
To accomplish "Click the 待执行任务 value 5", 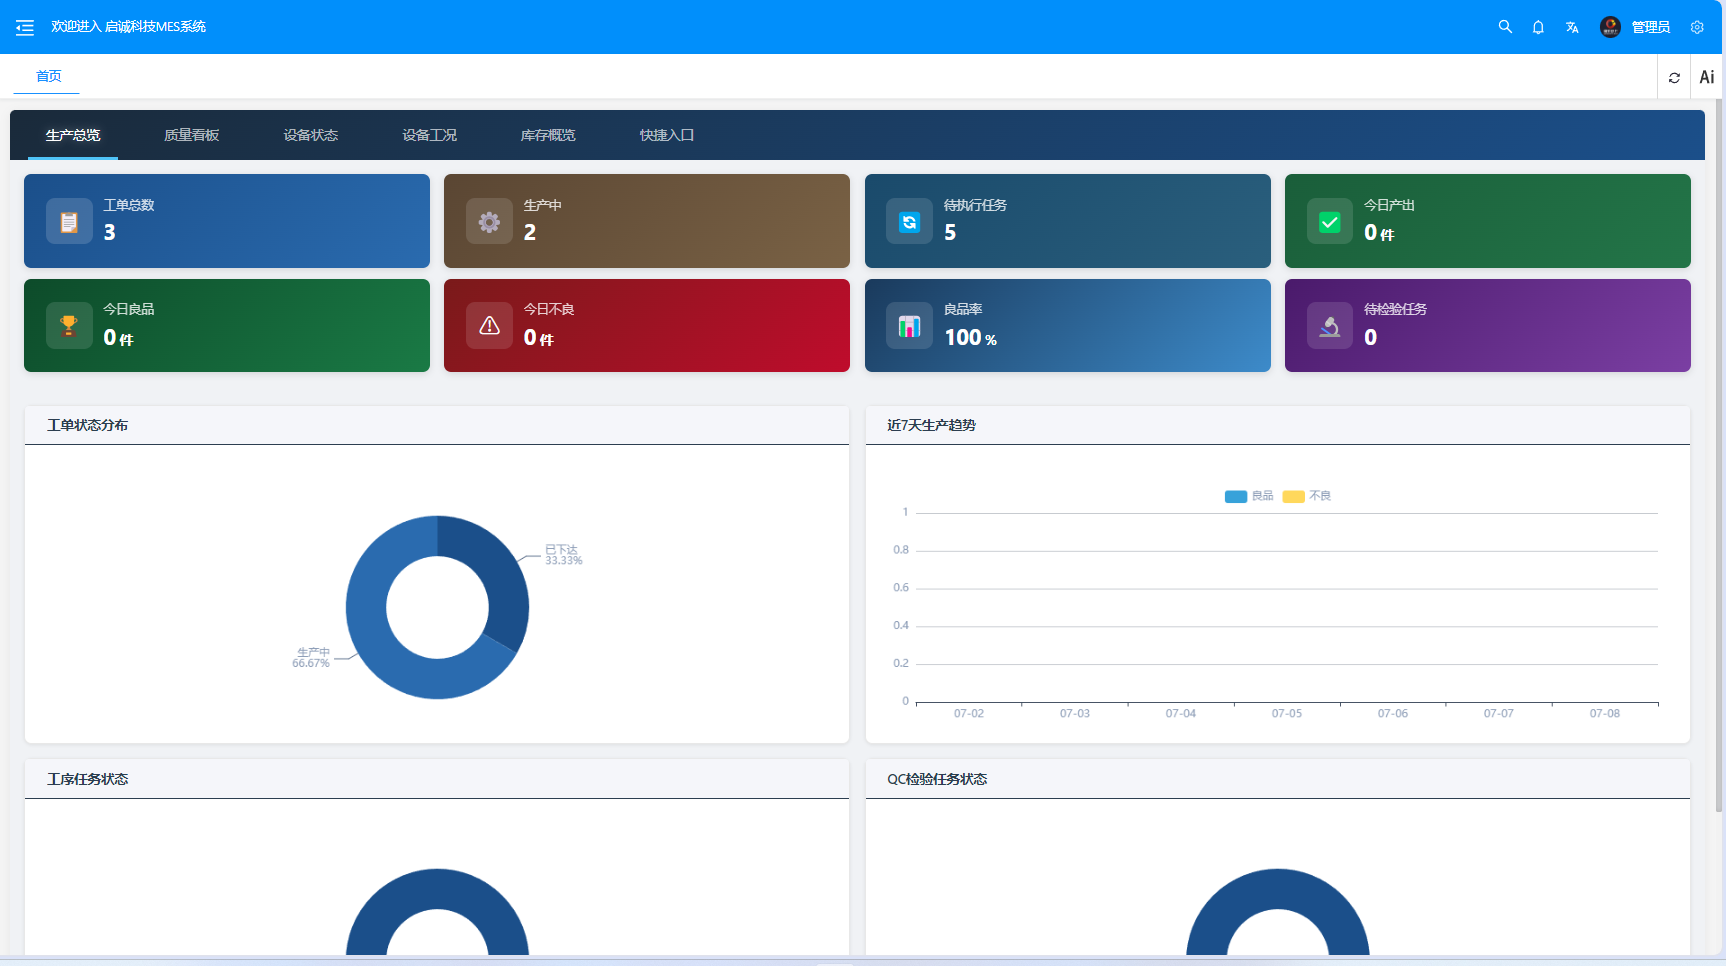I will click(x=950, y=233).
